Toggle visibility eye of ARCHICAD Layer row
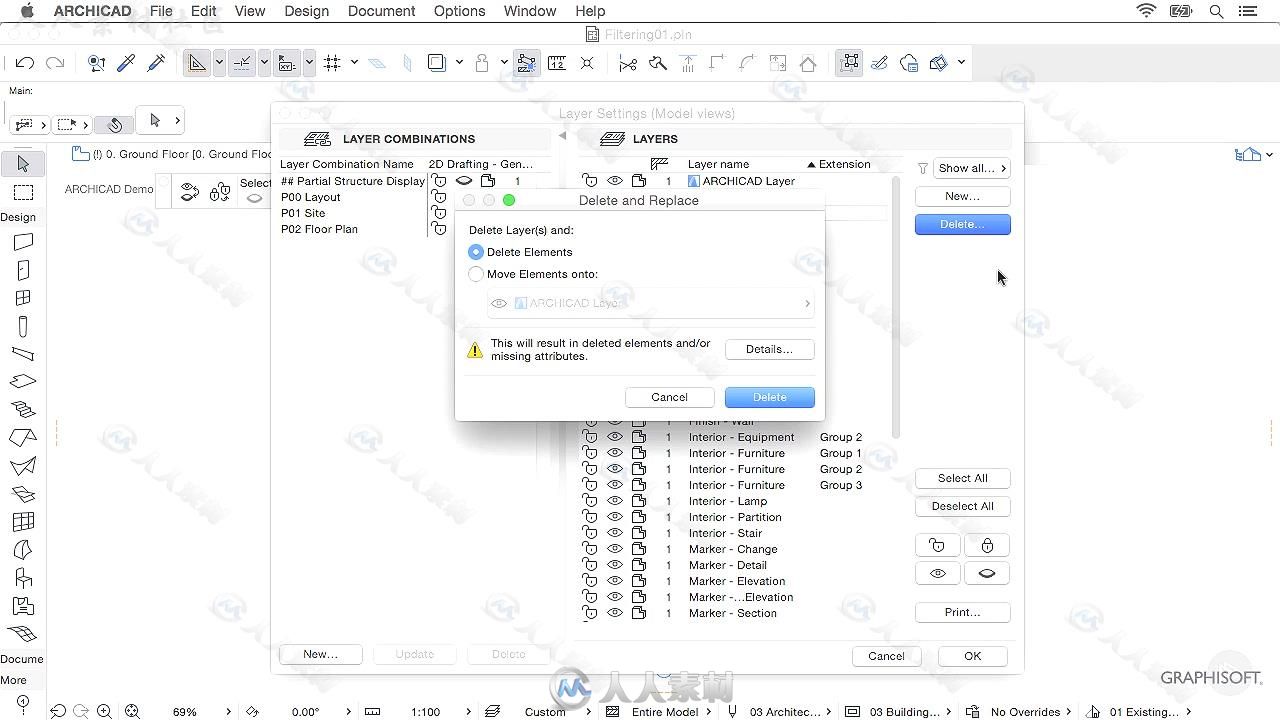The image size is (1280, 720). pos(615,181)
